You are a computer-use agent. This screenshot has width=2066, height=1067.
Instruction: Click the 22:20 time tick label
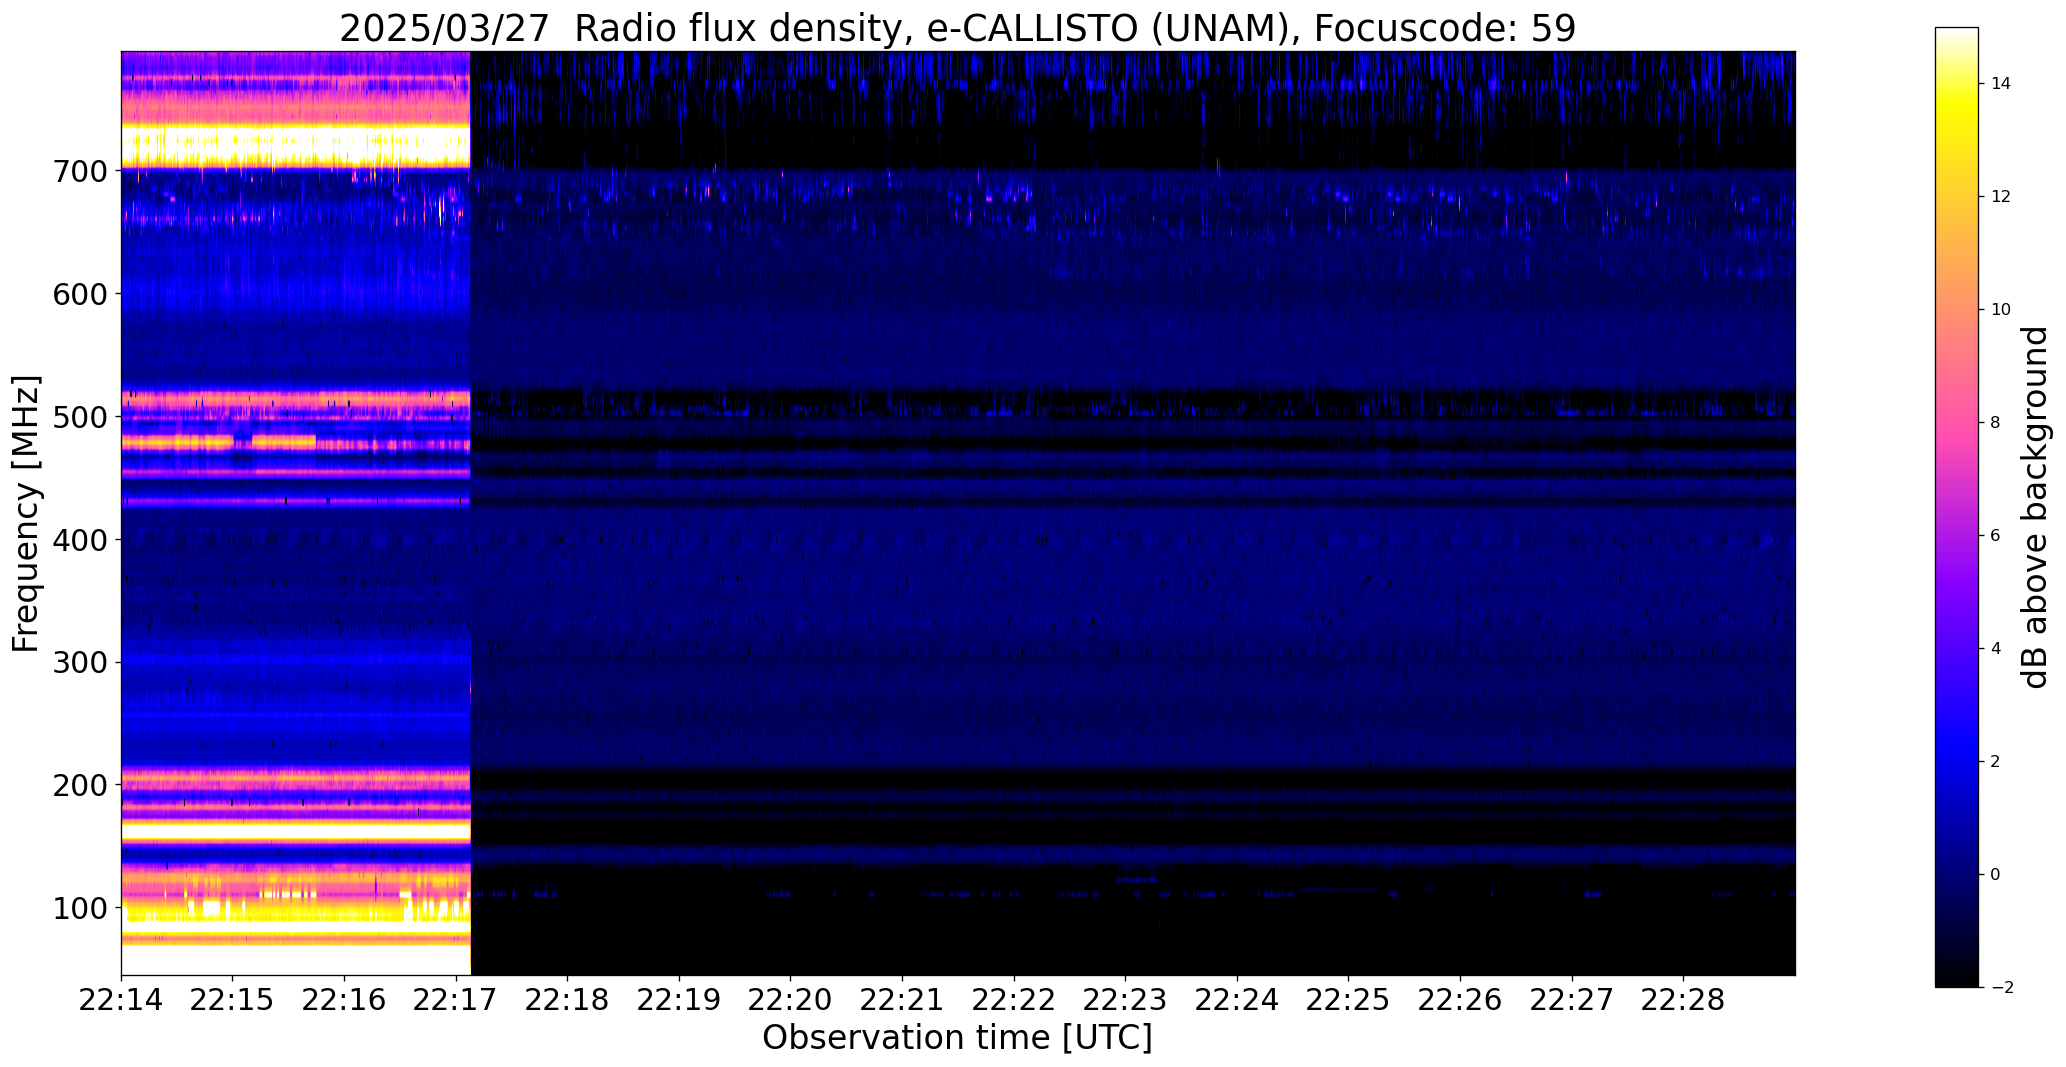(791, 1000)
